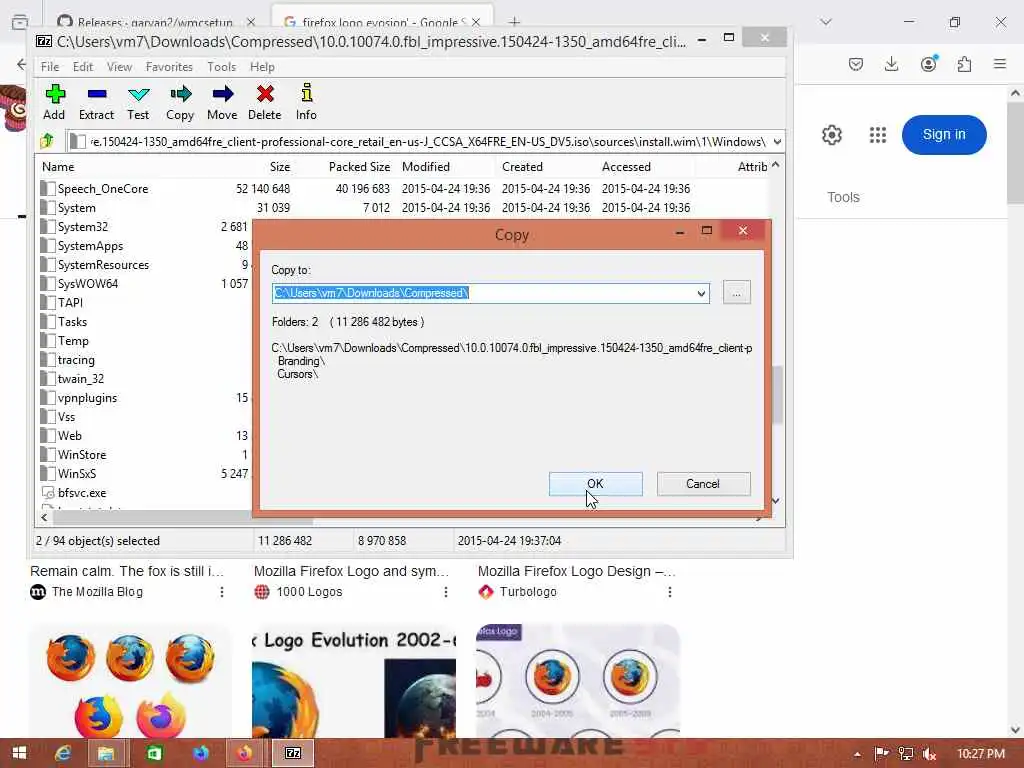Screen dimensions: 1024x768
Task: Cancel the Copy dialog
Action: click(x=703, y=484)
